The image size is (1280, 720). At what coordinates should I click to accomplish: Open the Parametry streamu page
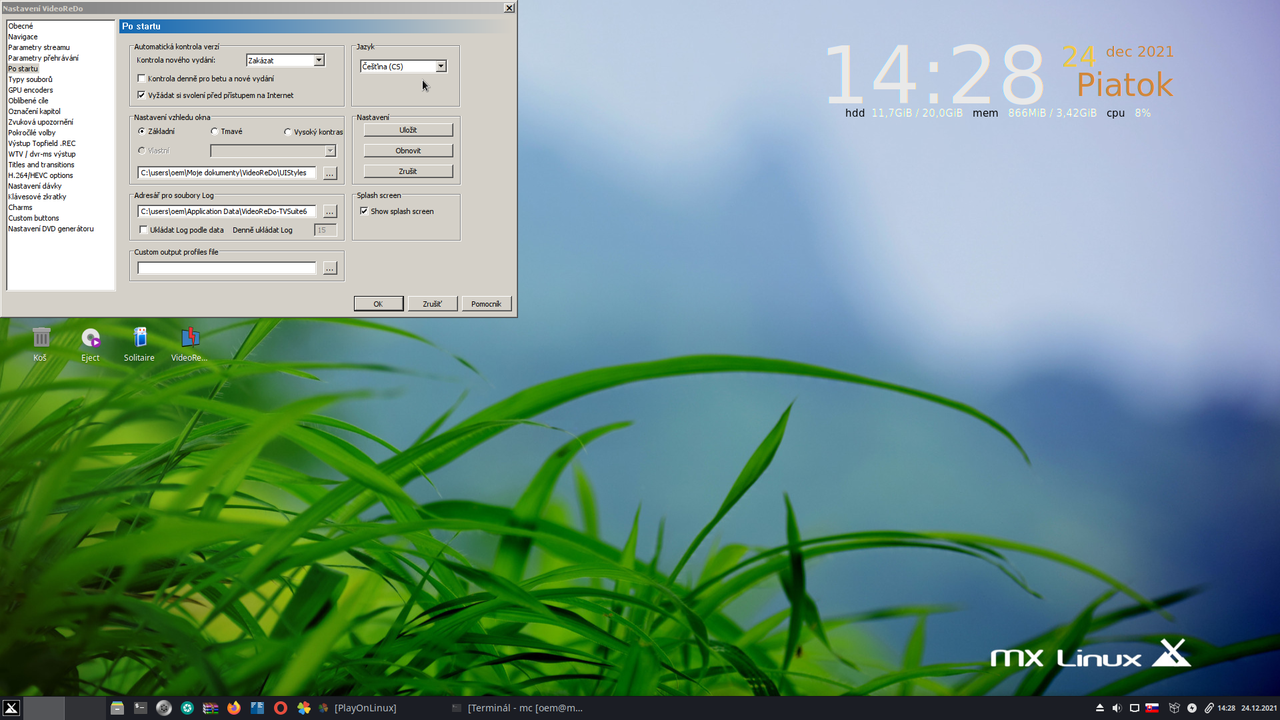(39, 47)
